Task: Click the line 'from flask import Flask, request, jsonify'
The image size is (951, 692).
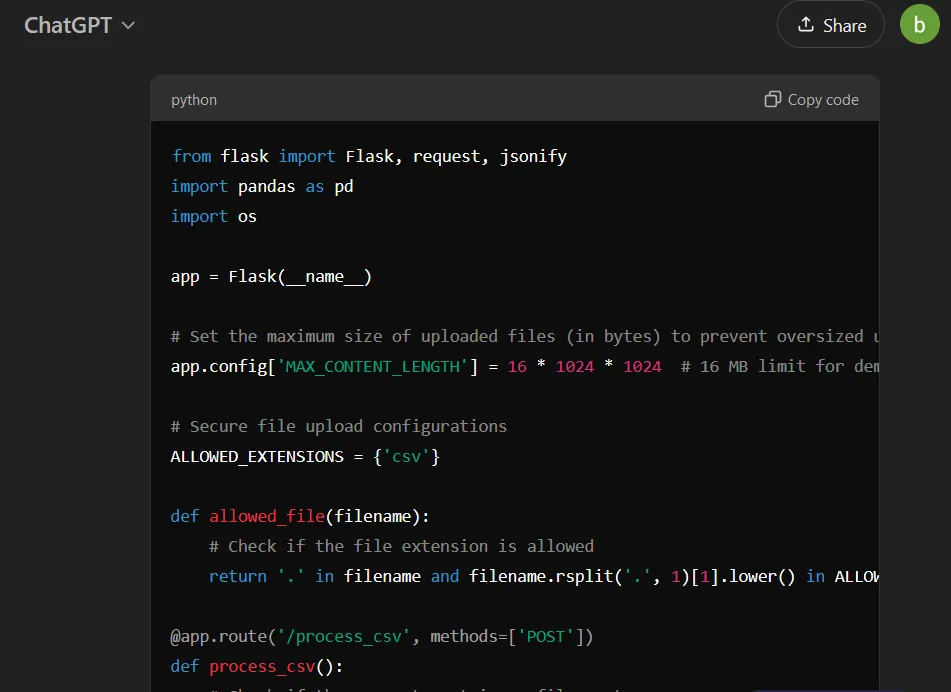Action: pos(369,156)
